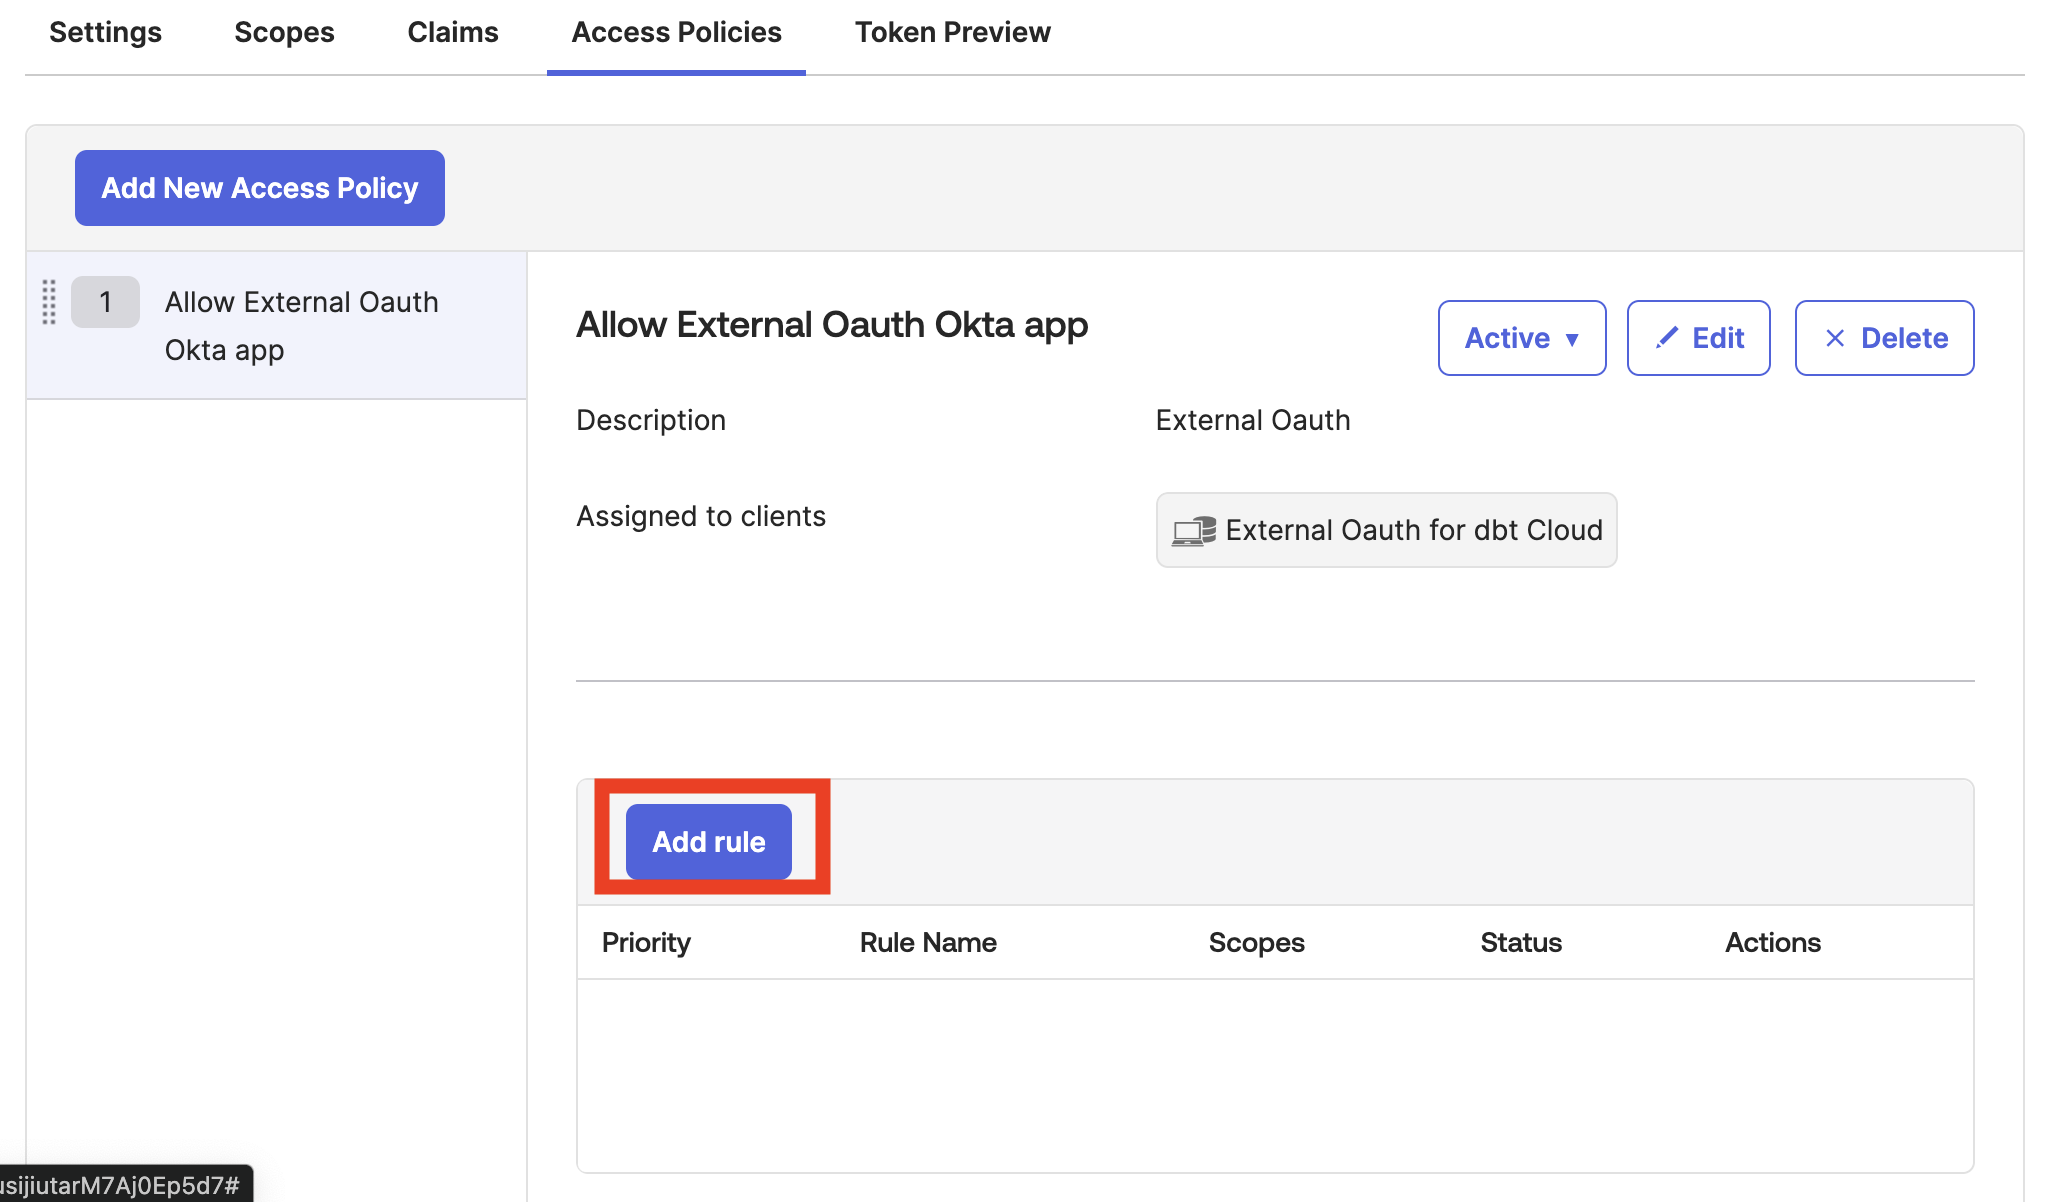The width and height of the screenshot is (2058, 1202).
Task: Click the External Oauth for dbt Cloud client chip
Action: tap(1386, 530)
